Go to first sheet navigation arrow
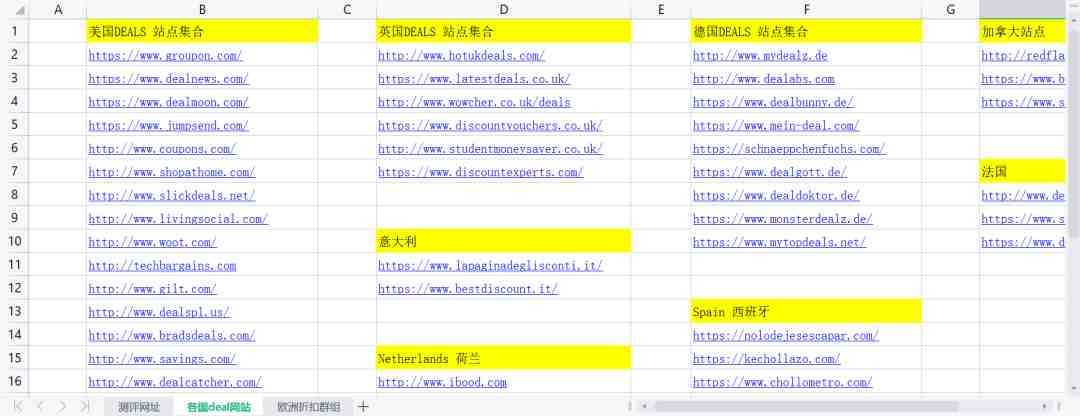The width and height of the screenshot is (1080, 416). (18, 406)
